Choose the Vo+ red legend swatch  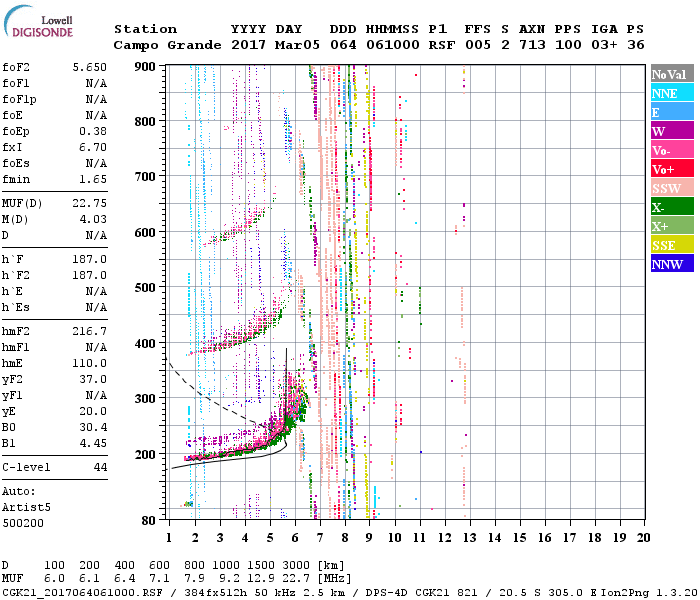[x=672, y=169]
